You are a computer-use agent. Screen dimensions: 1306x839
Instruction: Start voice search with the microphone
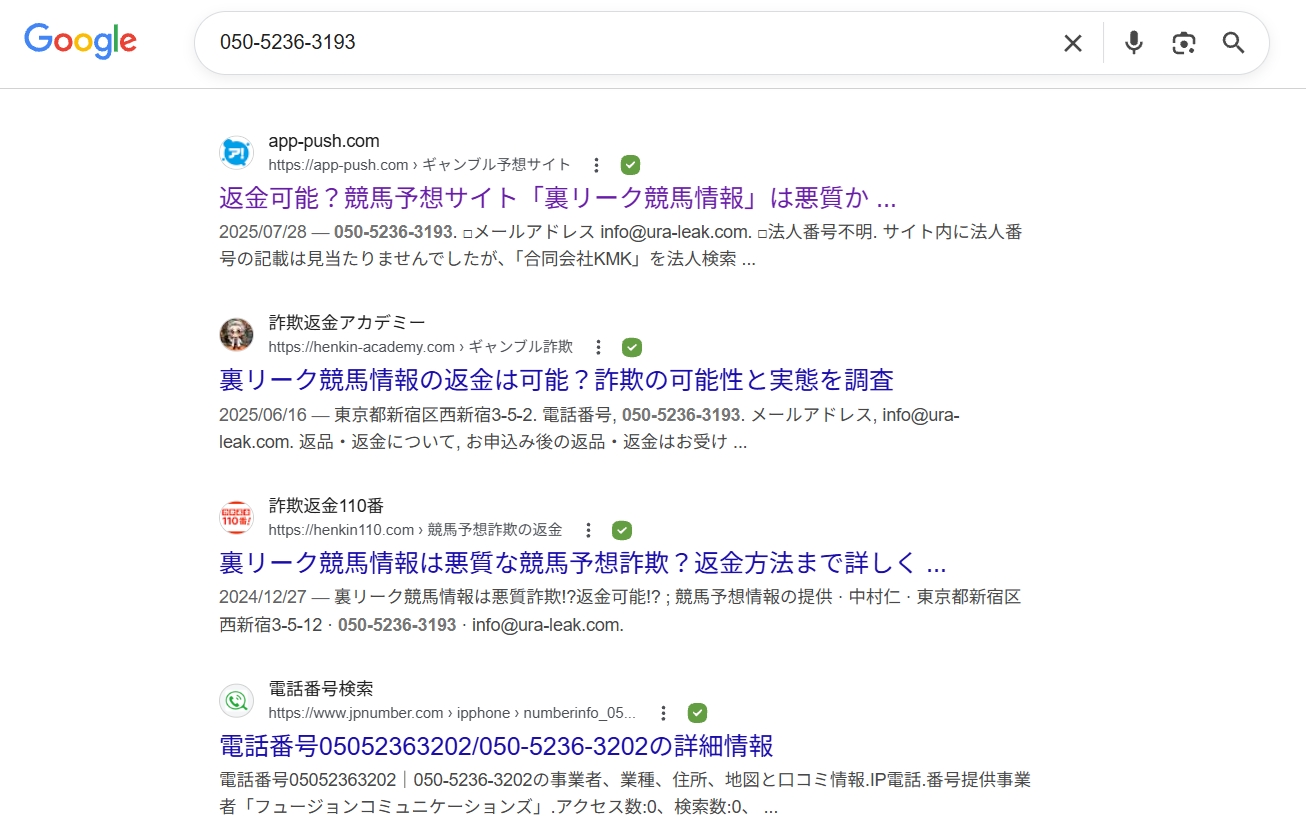[1133, 43]
